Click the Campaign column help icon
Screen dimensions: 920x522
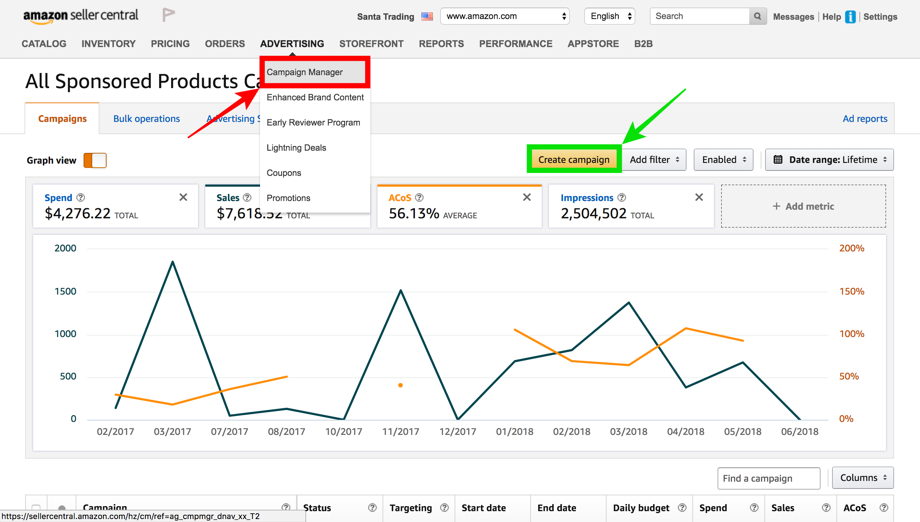[x=286, y=507]
